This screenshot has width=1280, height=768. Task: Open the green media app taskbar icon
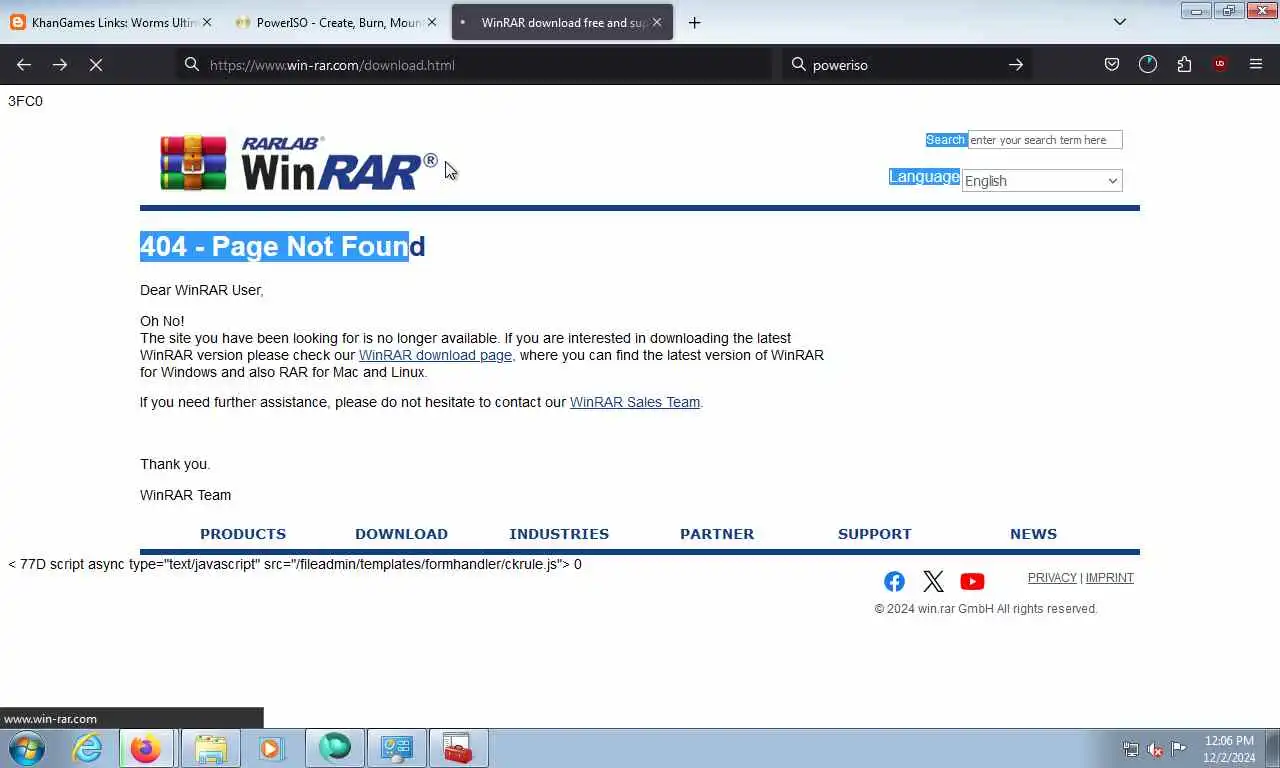click(x=335, y=748)
